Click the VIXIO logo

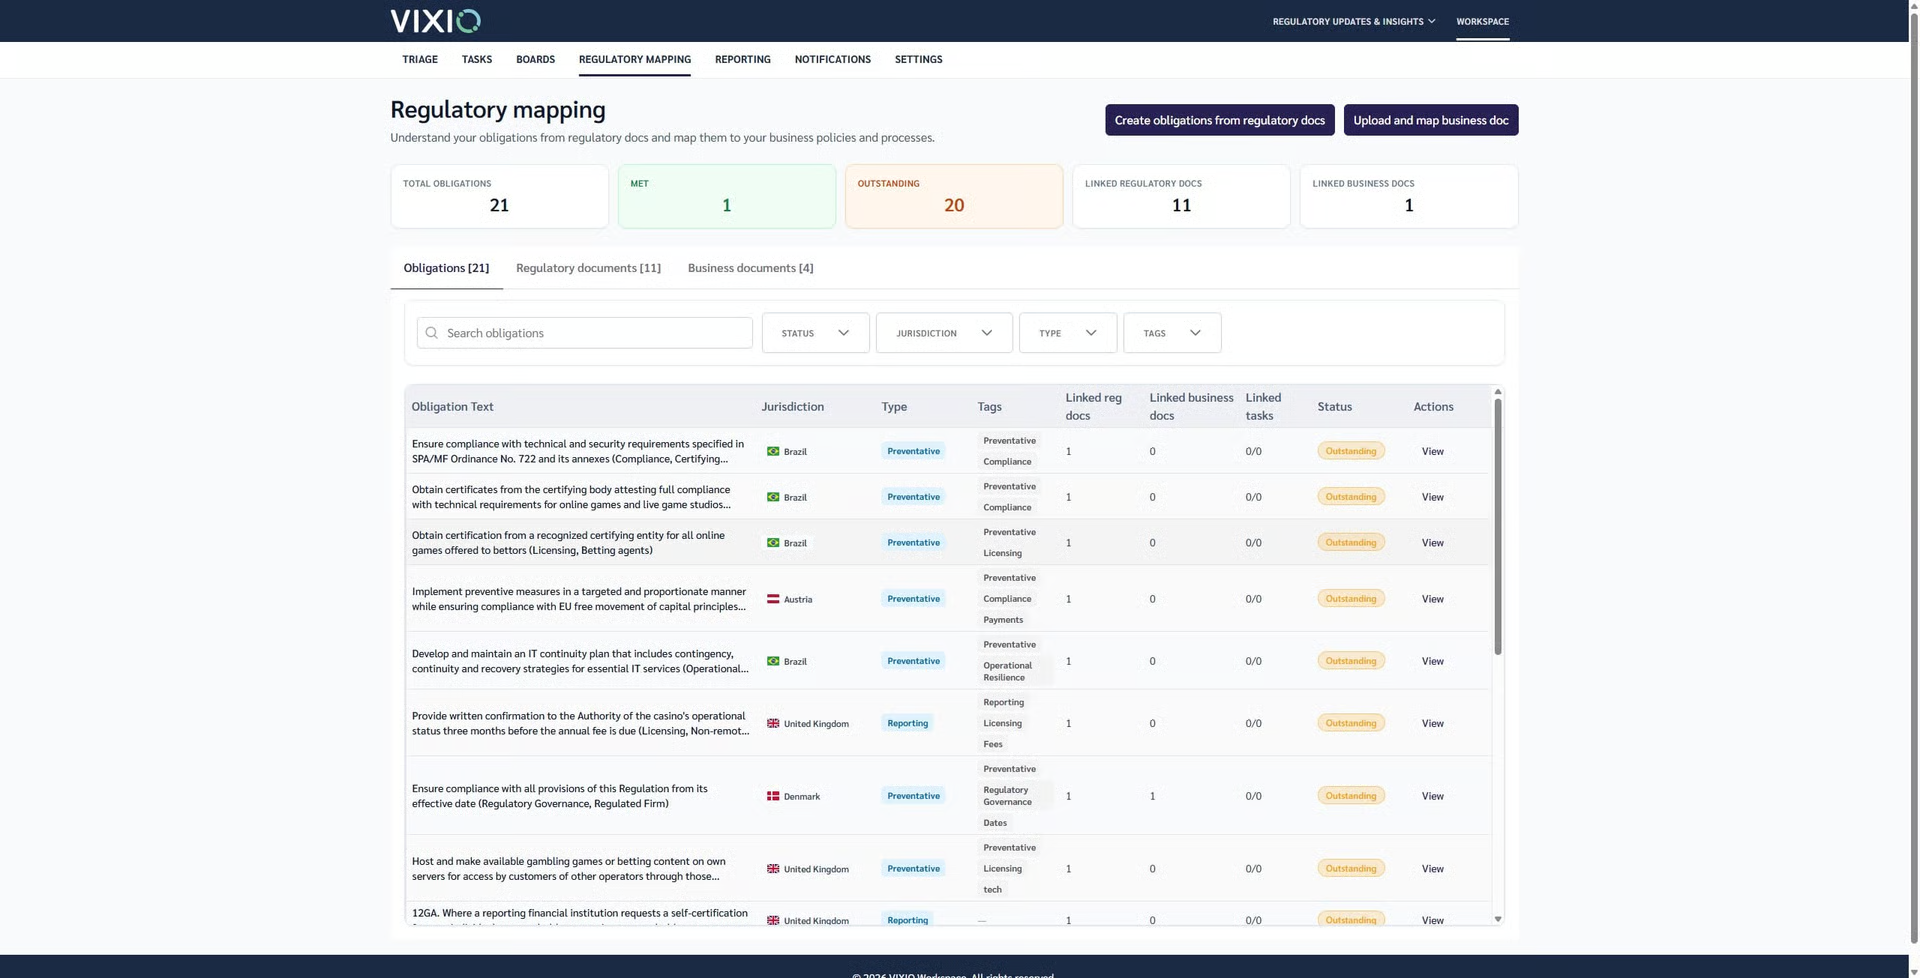coord(435,21)
